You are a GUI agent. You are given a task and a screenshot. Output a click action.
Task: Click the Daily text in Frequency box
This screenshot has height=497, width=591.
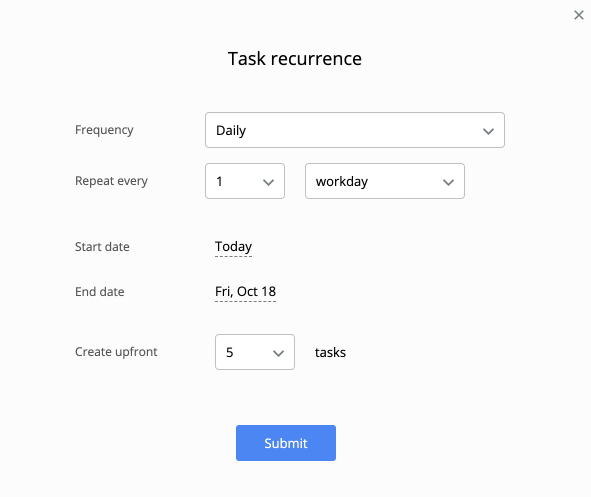click(x=231, y=131)
